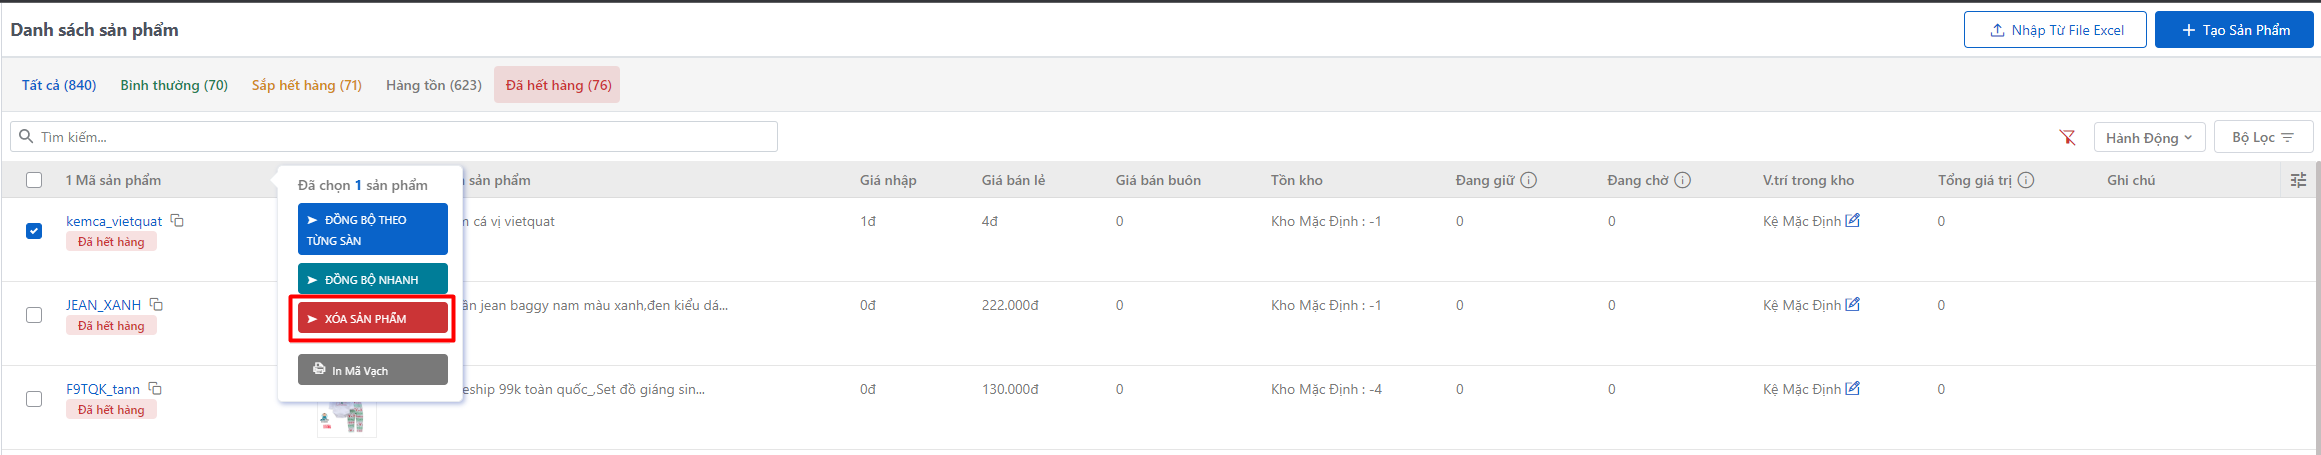
Task: Click the Xóa Sản Phẩm button
Action: coord(372,318)
